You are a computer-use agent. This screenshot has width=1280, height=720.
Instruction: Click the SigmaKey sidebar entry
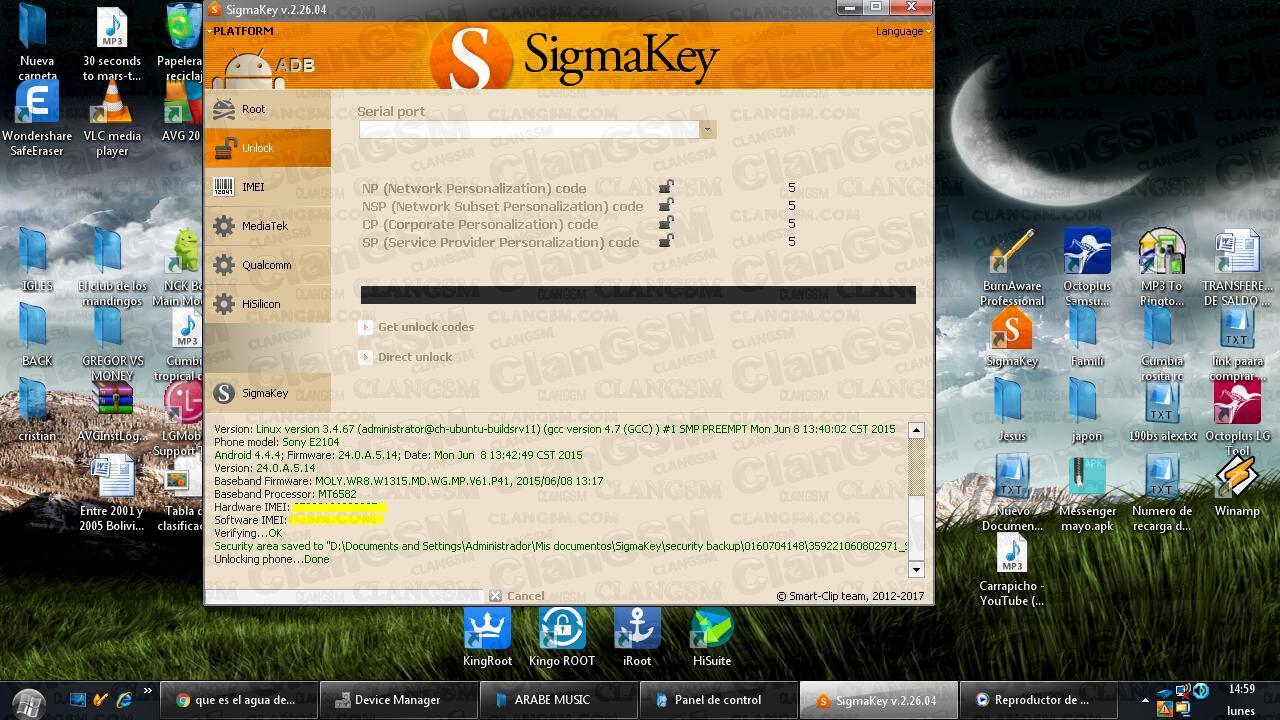tap(267, 393)
